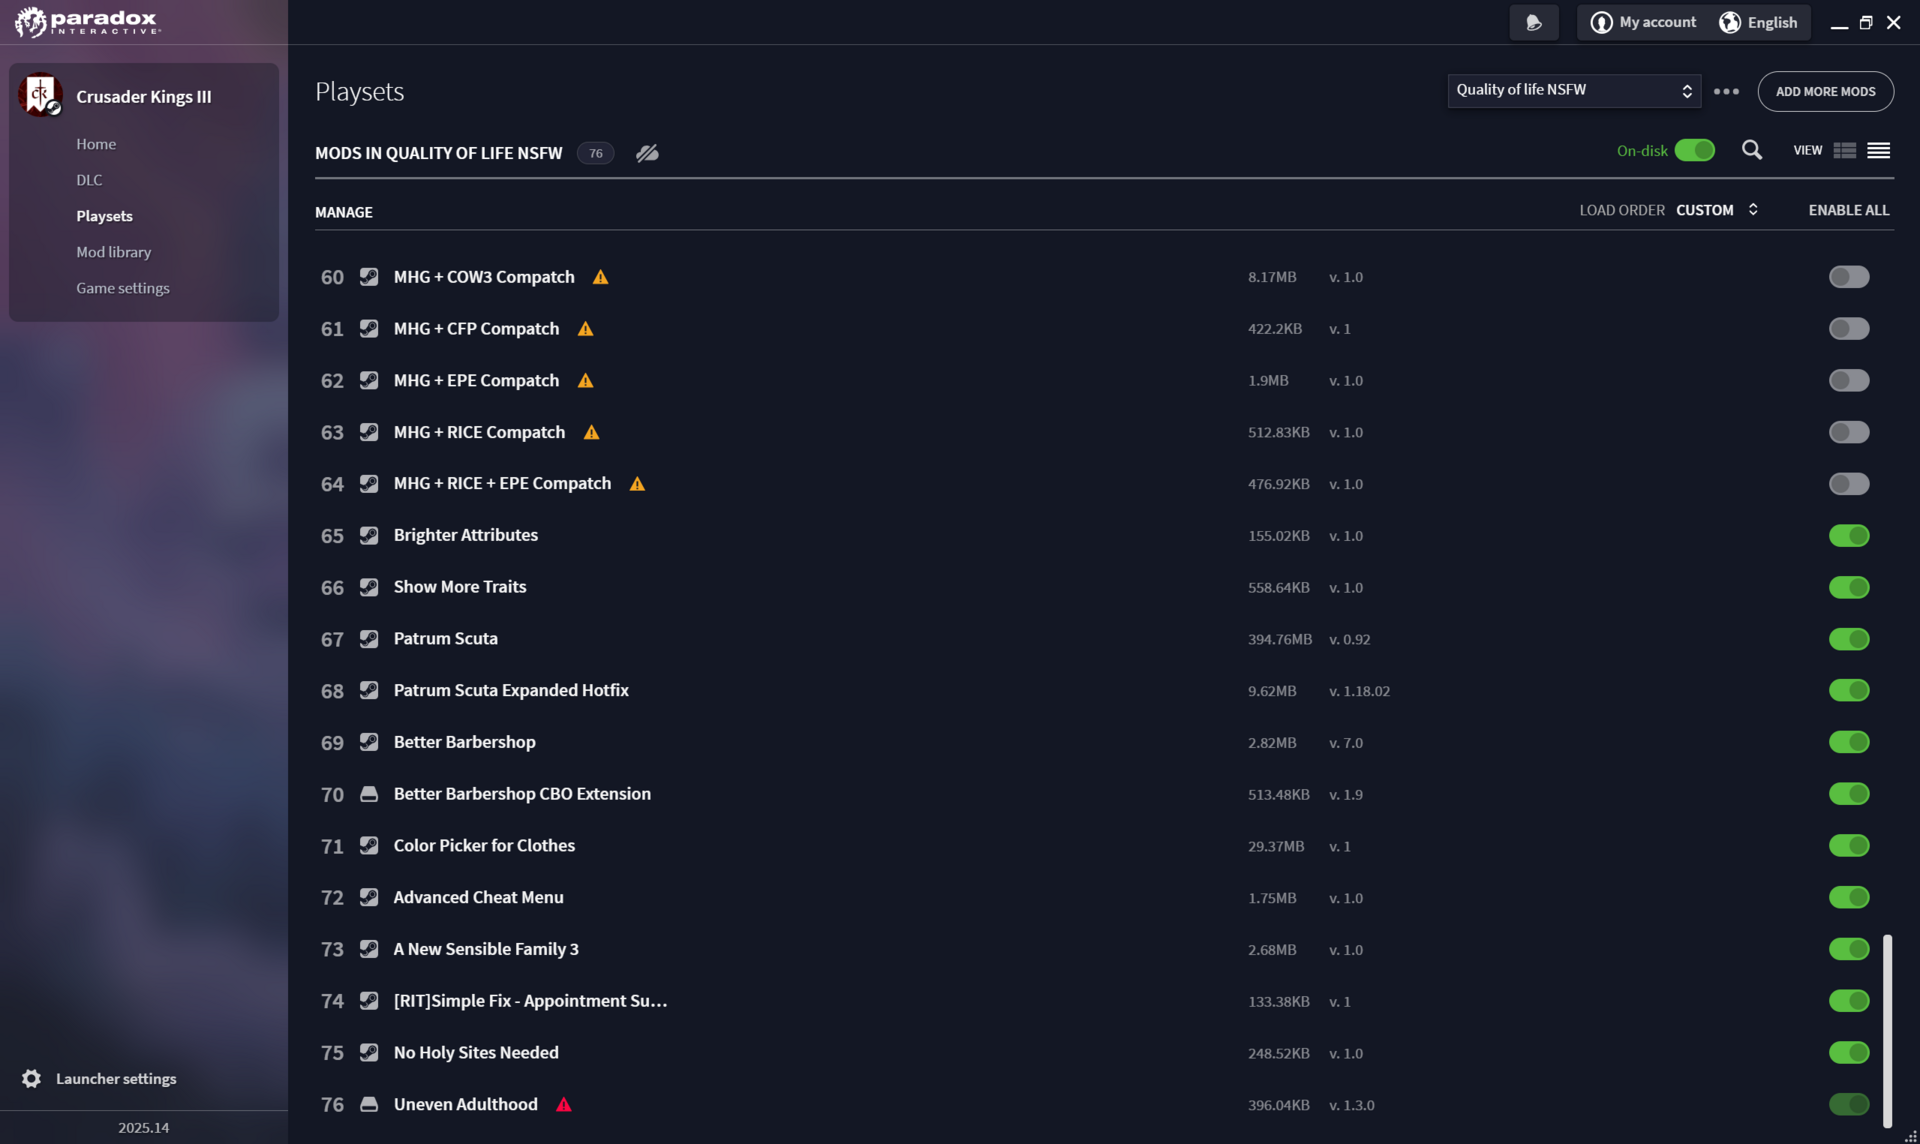Click the Paradox Interactive logo
This screenshot has width=1920, height=1144.
pyautogui.click(x=87, y=22)
